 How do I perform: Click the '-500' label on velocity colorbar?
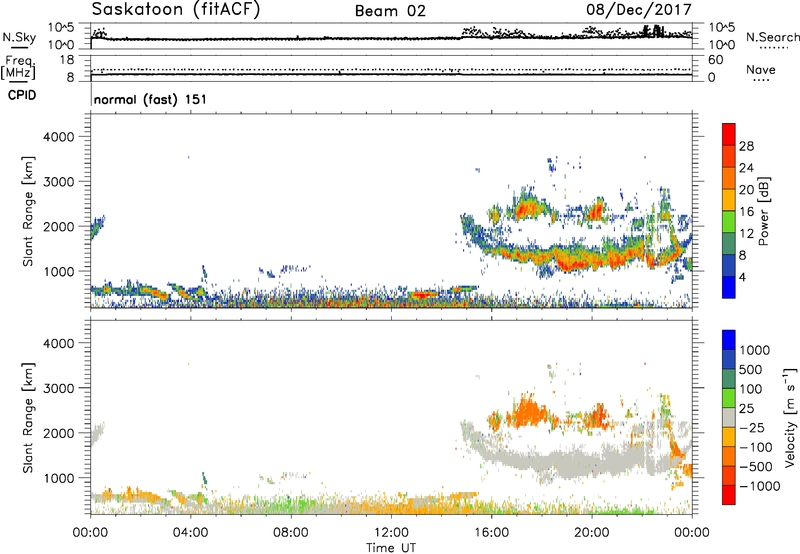[755, 466]
